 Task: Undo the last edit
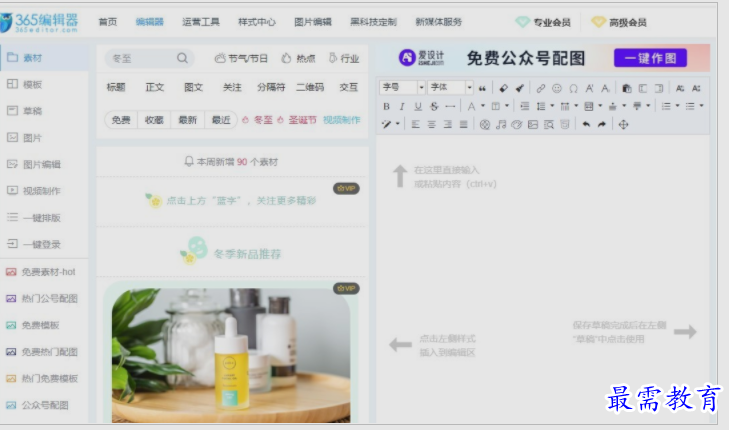tap(586, 125)
